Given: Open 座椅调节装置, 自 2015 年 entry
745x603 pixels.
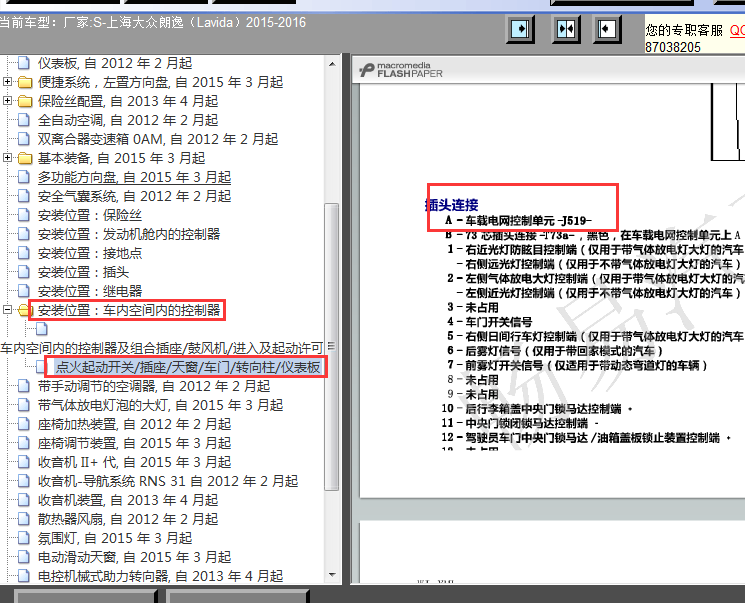Looking at the screenshot, I should tap(134, 443).
